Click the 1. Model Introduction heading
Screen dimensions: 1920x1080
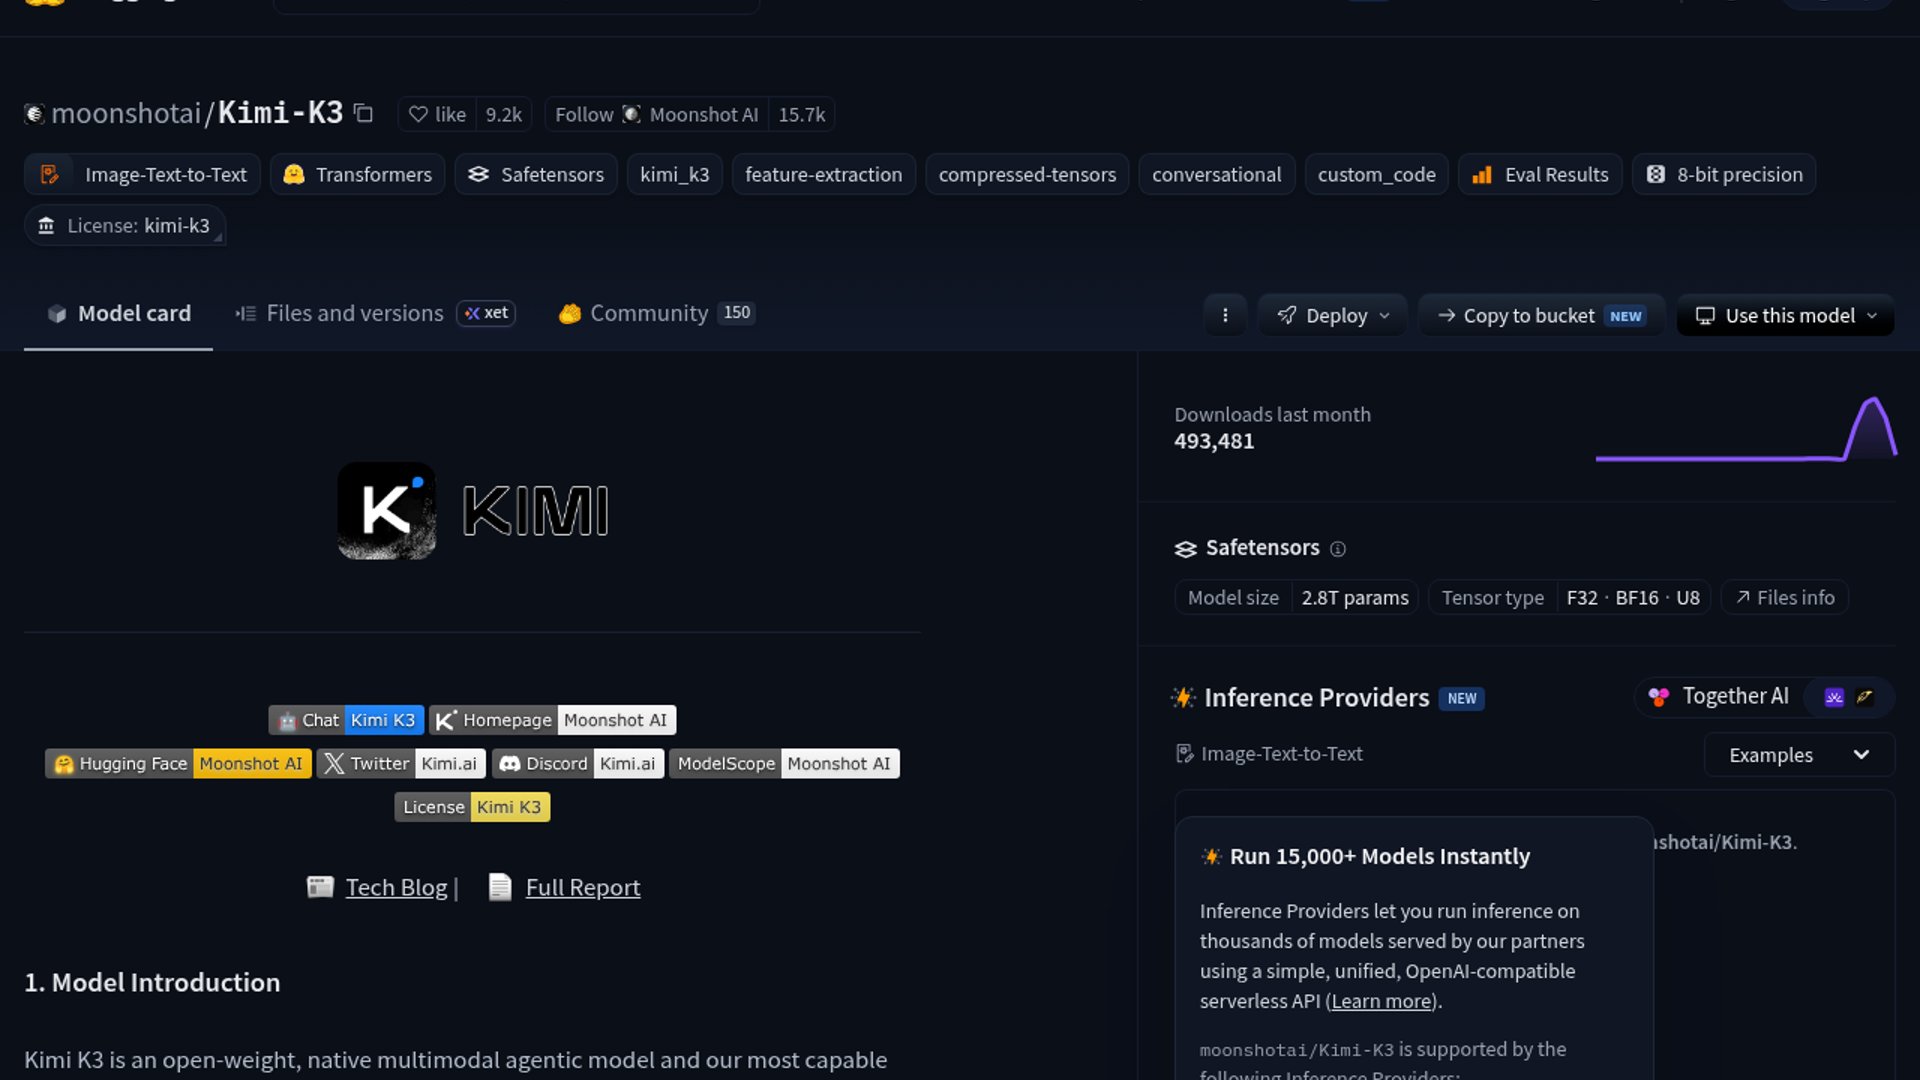tap(152, 982)
